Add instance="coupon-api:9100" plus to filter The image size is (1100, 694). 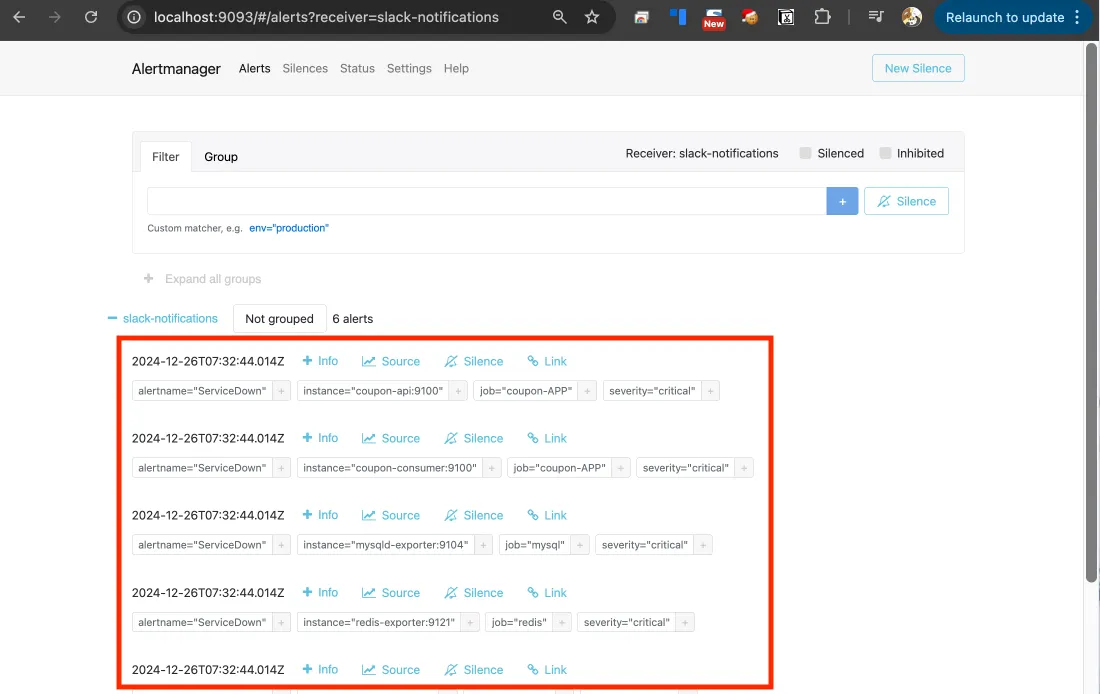click(458, 391)
